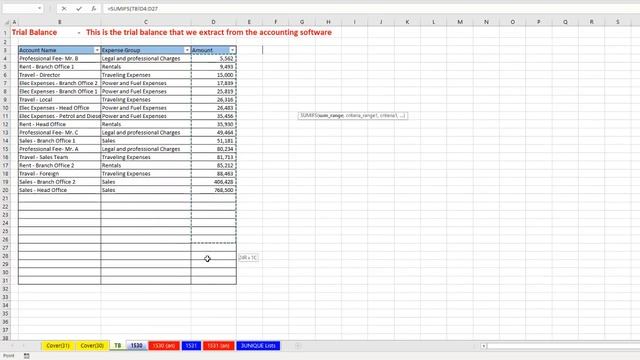The height and width of the screenshot is (360, 640).
Task: Click amount cell 406,428
Action: [x=213, y=182]
